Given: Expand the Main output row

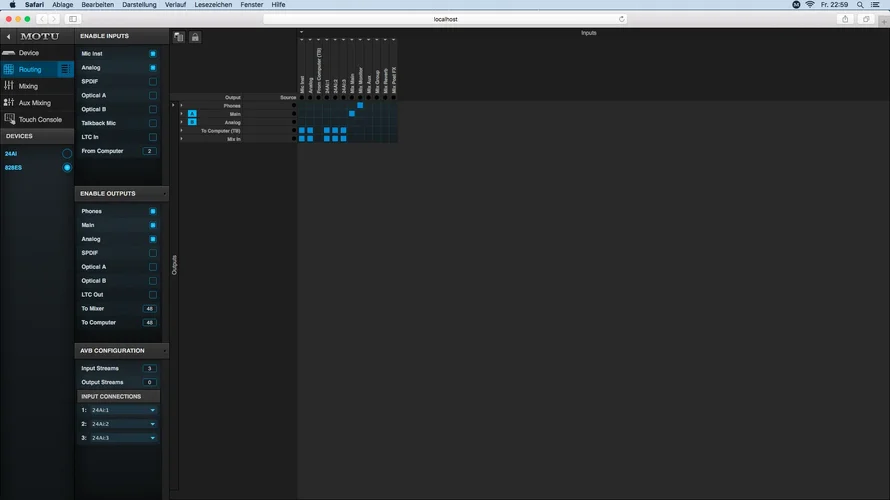Looking at the screenshot, I should [182, 114].
